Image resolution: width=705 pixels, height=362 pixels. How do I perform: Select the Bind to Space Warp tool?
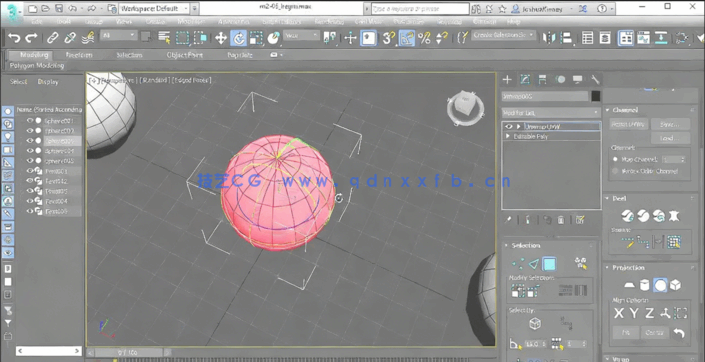(88, 38)
